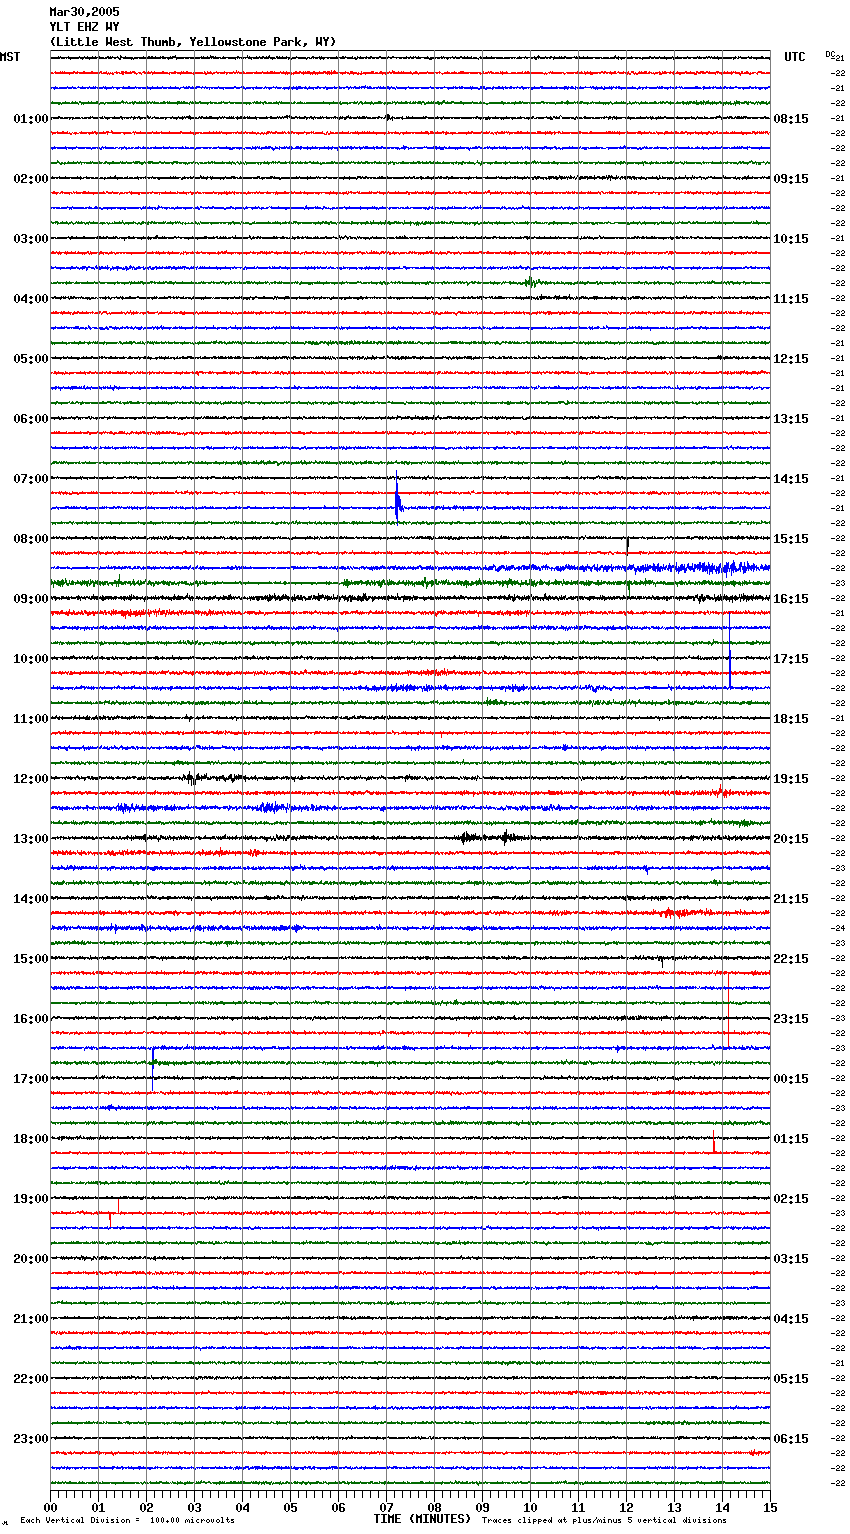The height and width of the screenshot is (1534, 850).
Task: Select the 18:00 MST time label
Action: click(x=31, y=1139)
